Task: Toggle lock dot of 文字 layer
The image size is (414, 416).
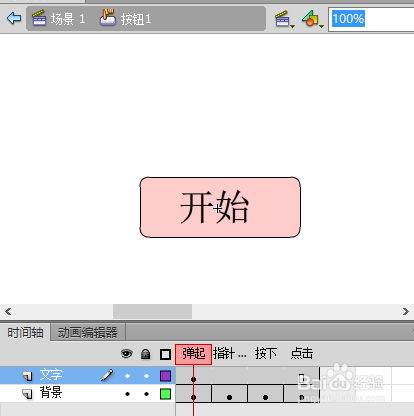Action: coord(146,376)
